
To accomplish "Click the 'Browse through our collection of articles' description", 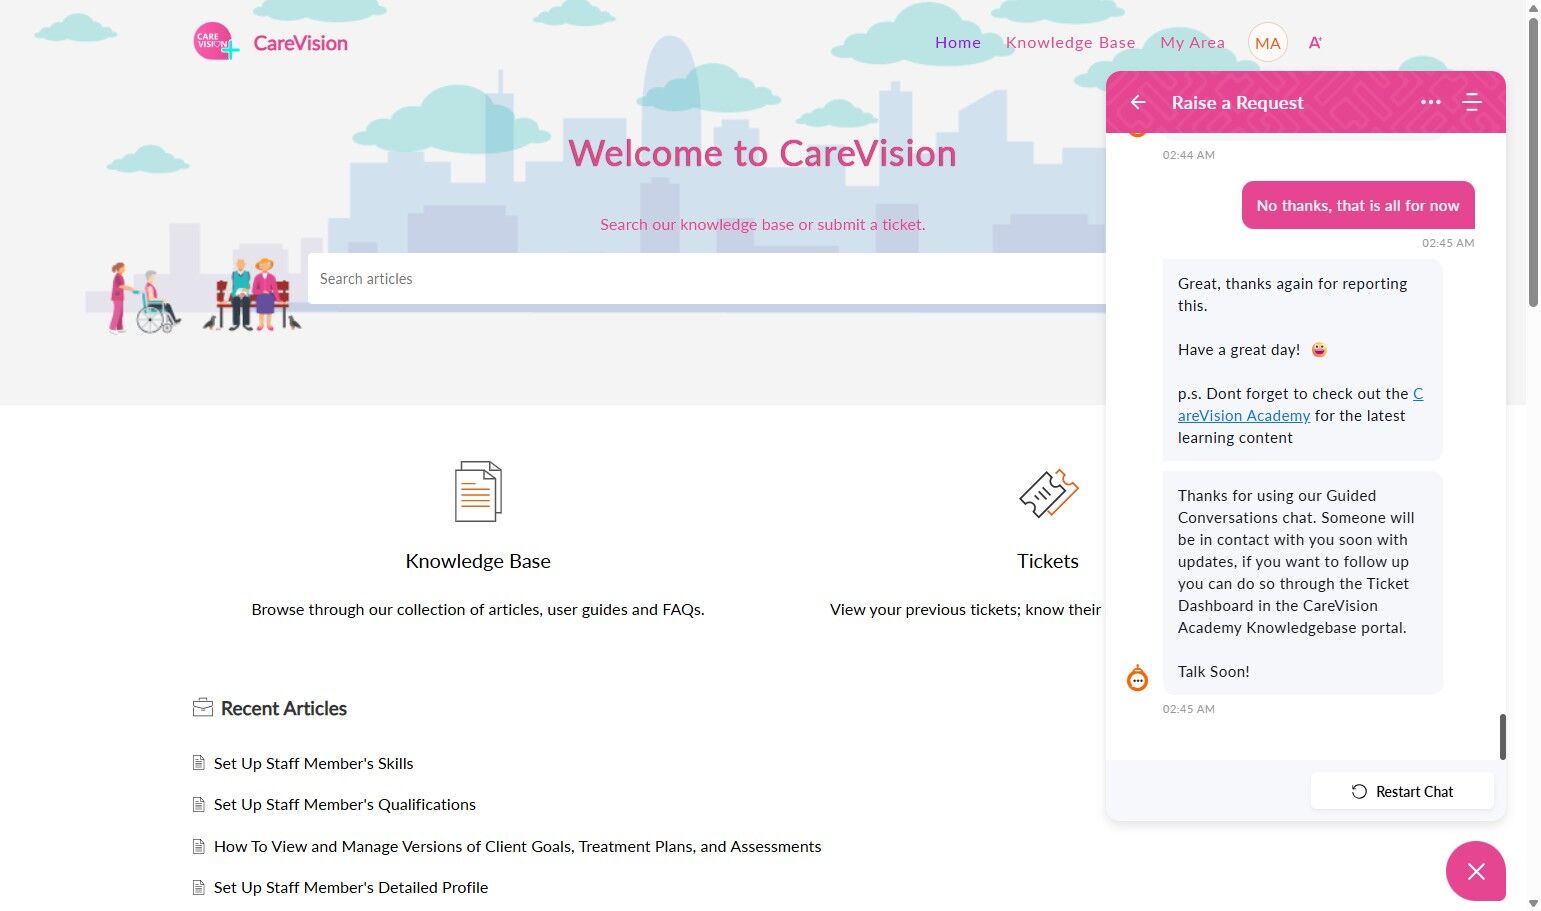I will click(478, 609).
